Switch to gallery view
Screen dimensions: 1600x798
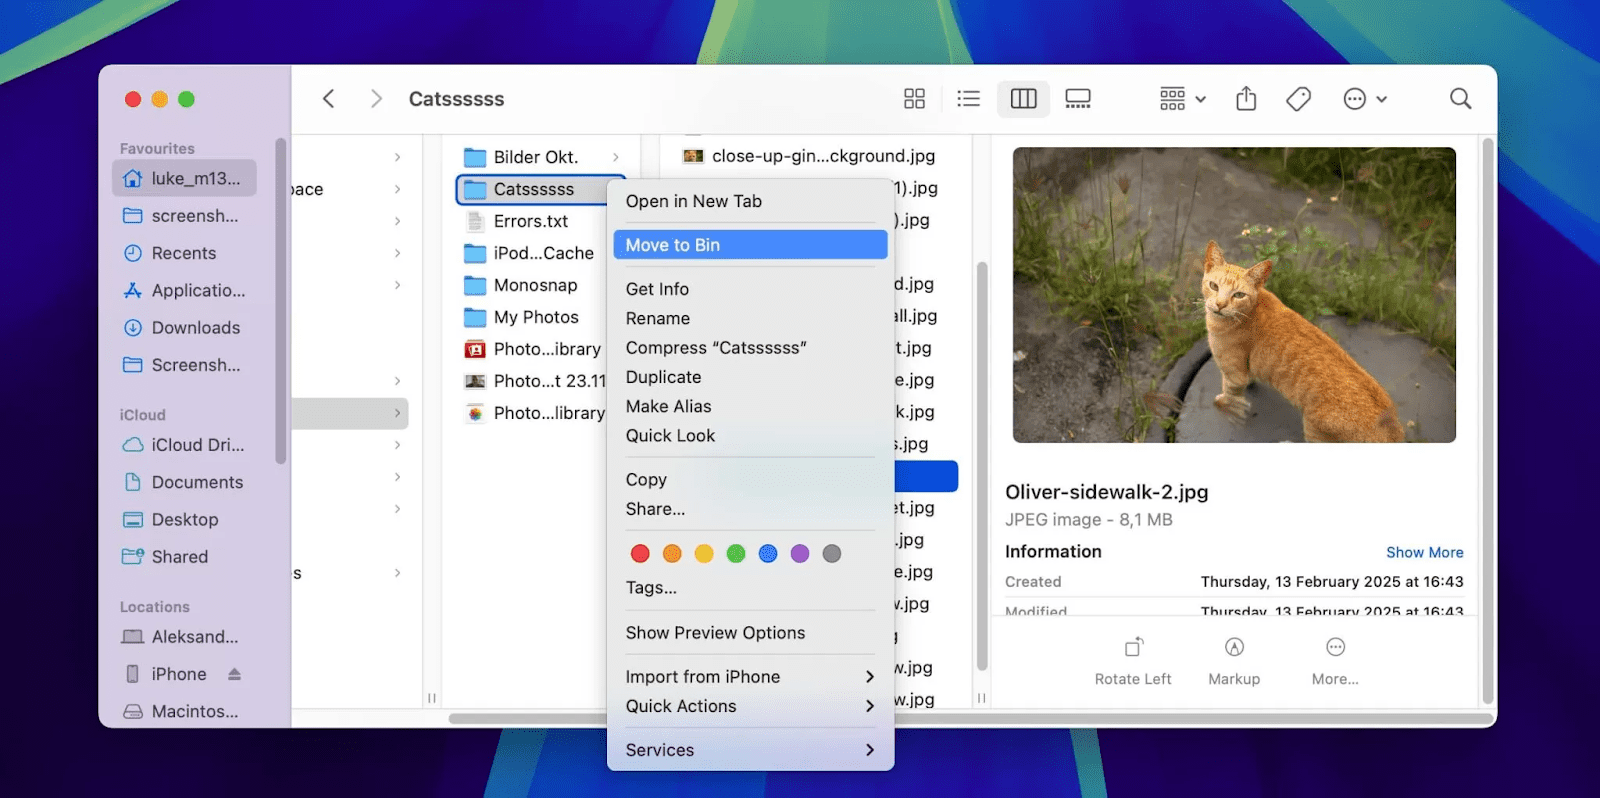1077,99
